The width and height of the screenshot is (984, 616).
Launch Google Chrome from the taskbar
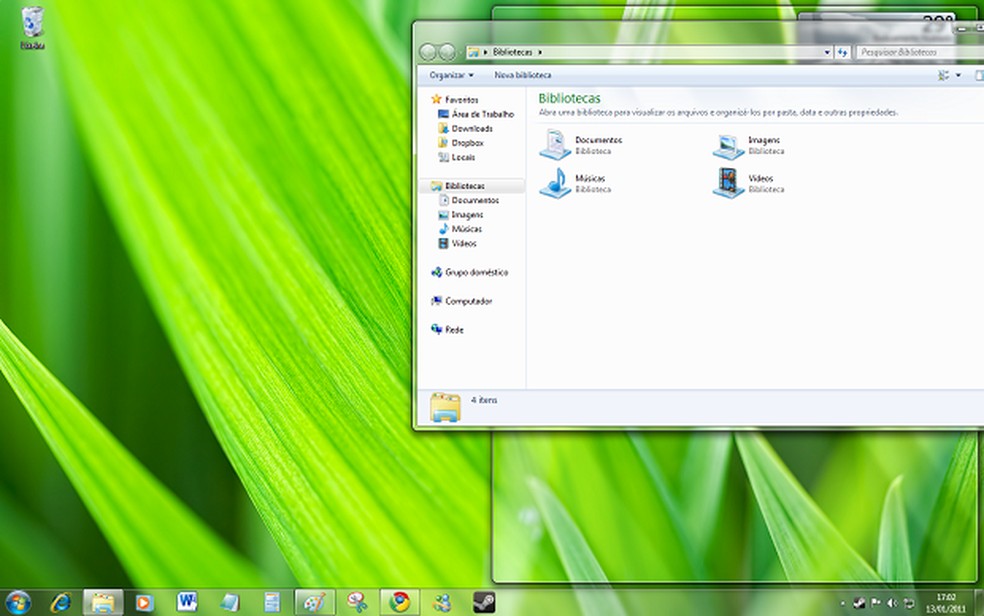click(400, 602)
